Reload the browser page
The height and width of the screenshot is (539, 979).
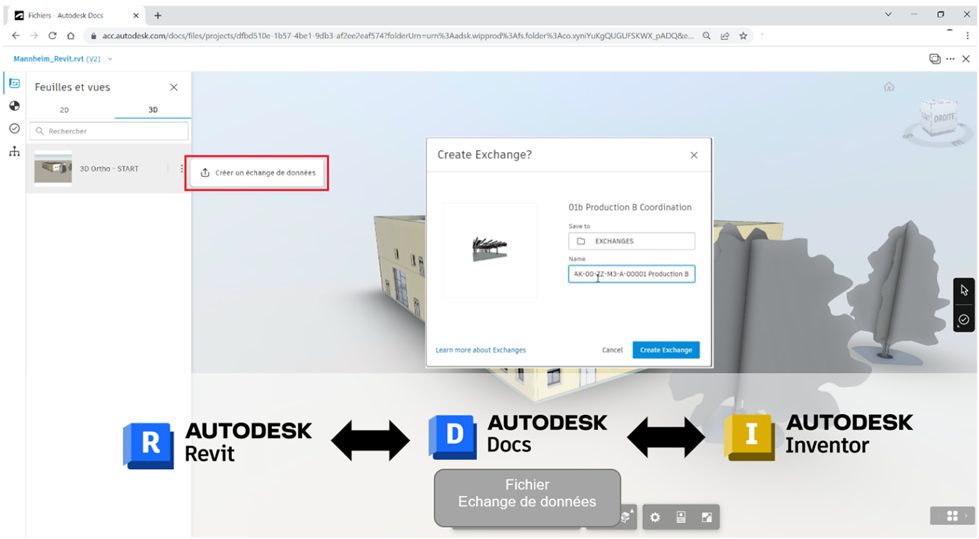(x=52, y=36)
